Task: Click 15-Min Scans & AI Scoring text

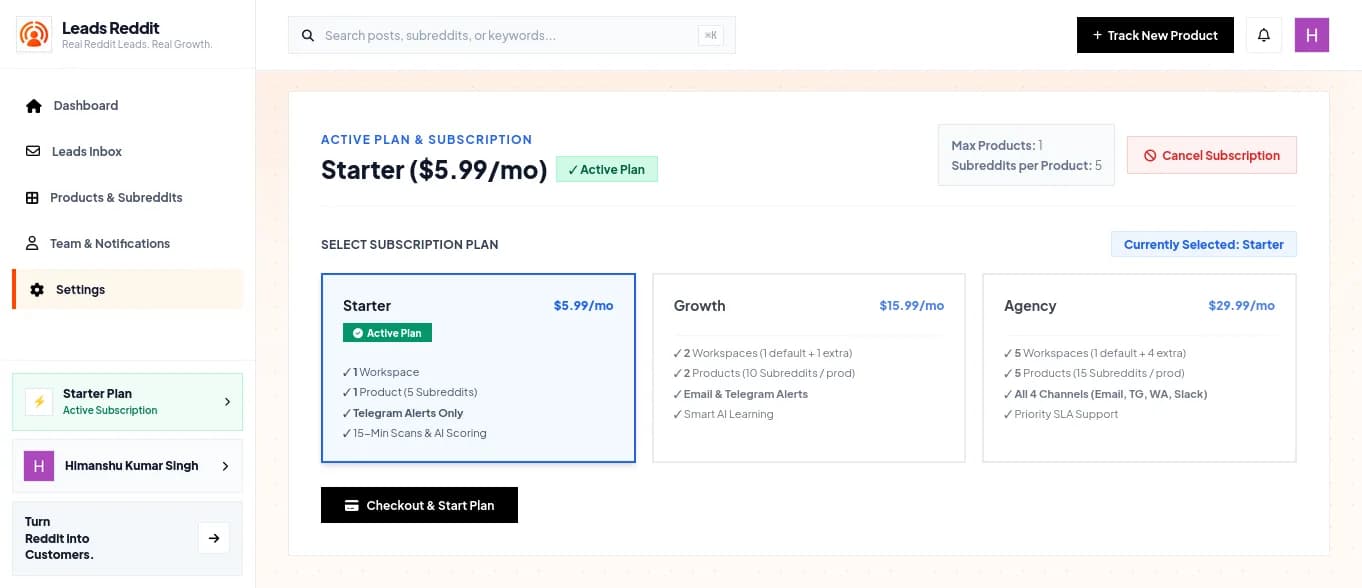Action: pos(419,434)
